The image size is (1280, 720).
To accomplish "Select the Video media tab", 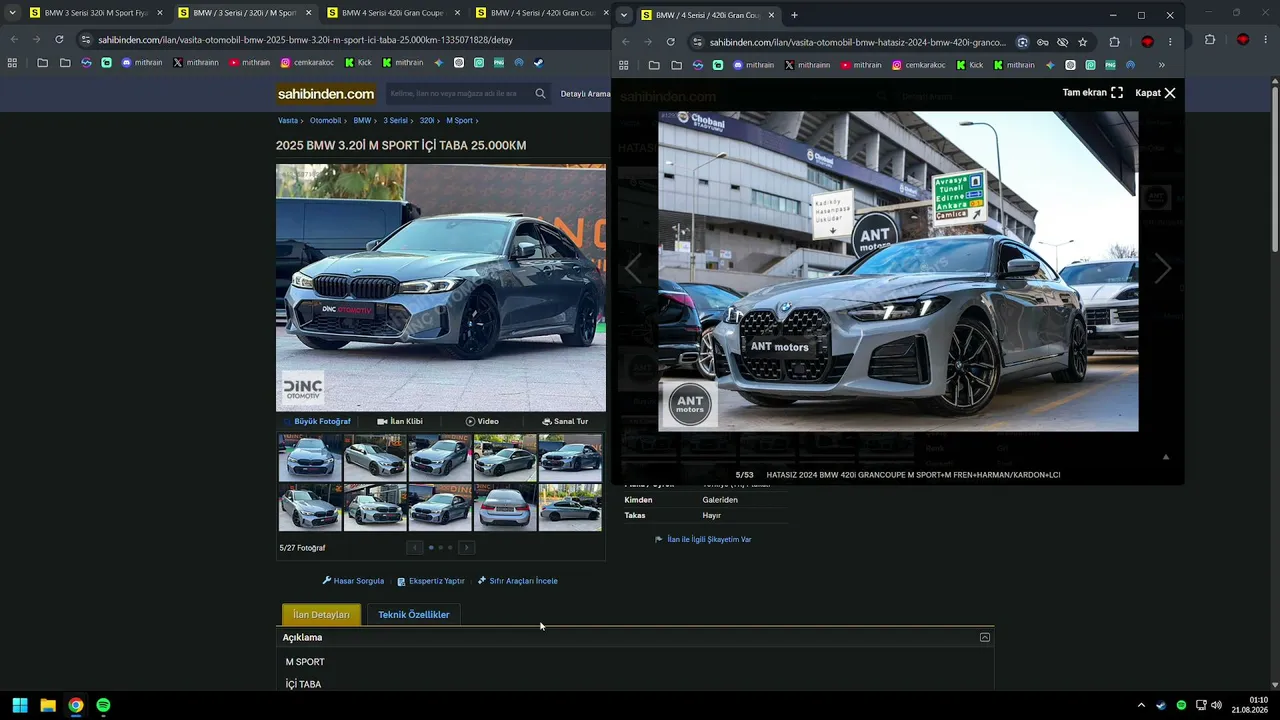I will point(482,421).
